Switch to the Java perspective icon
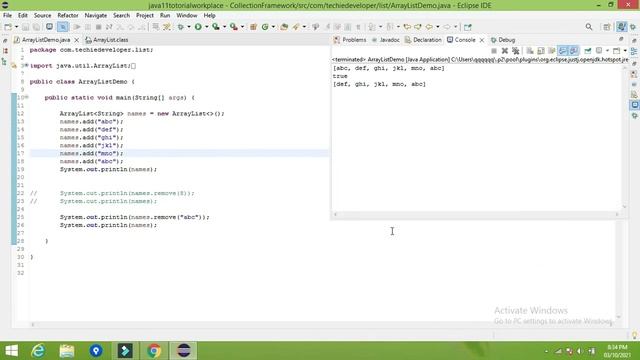This screenshot has width=640, height=360. 621,27
